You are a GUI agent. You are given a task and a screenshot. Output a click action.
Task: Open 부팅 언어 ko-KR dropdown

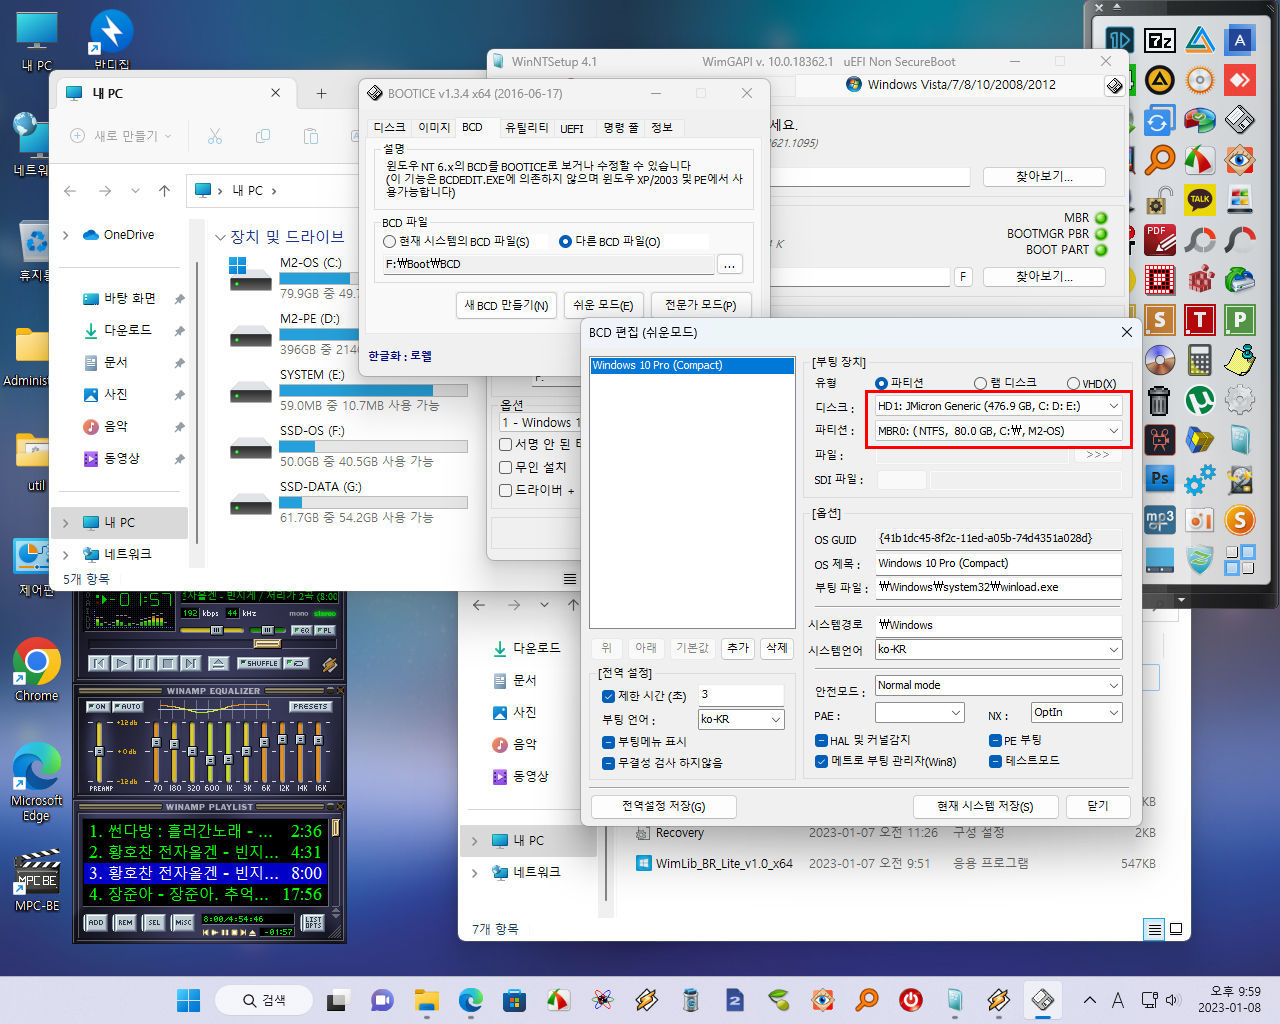click(x=741, y=719)
